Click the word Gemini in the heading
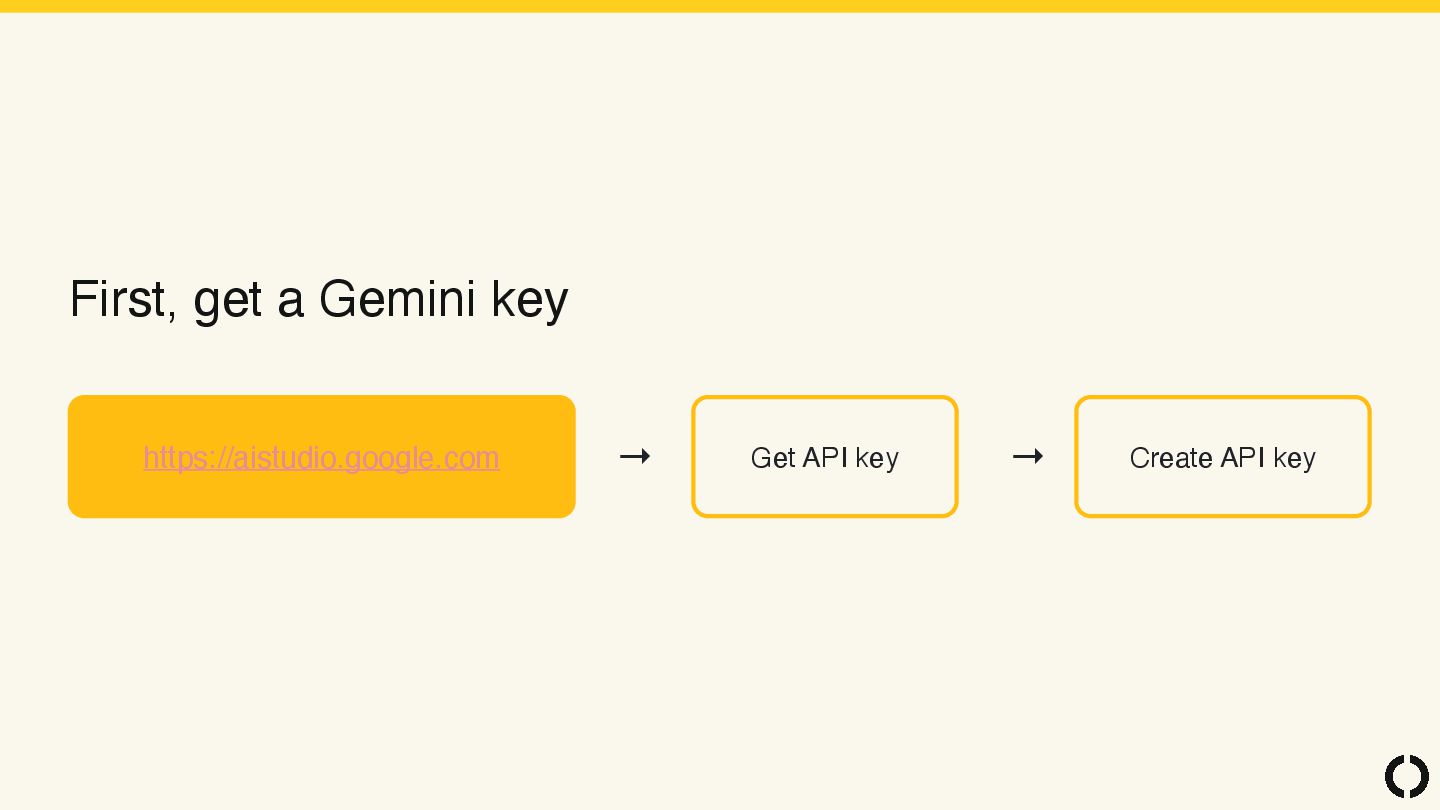1440x810 pixels. 397,298
